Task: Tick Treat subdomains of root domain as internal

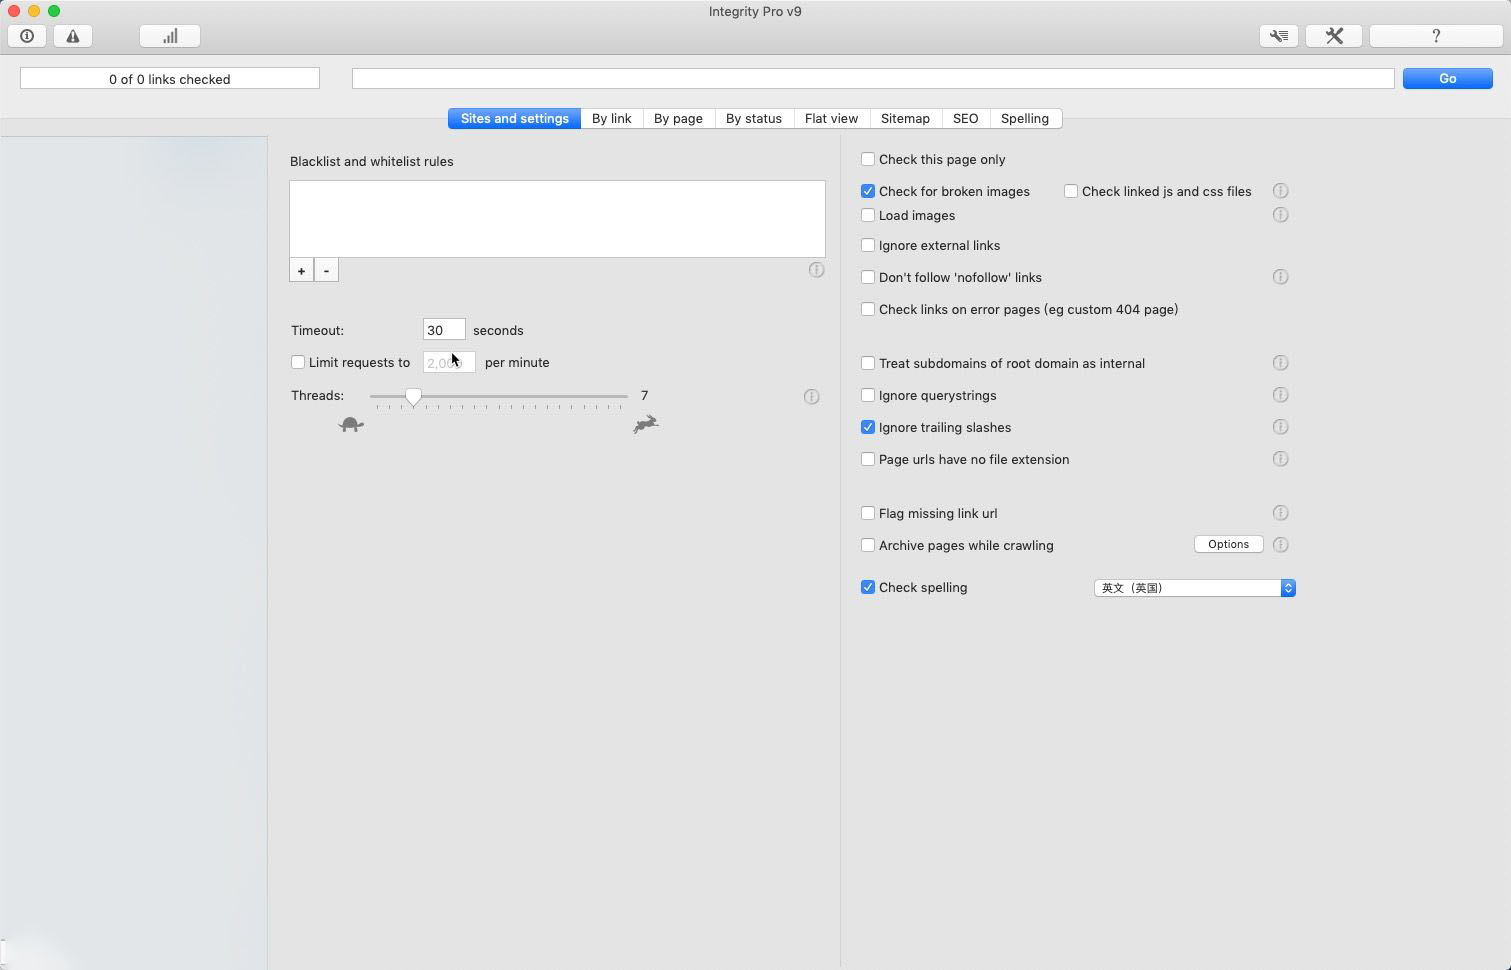Action: pos(868,363)
